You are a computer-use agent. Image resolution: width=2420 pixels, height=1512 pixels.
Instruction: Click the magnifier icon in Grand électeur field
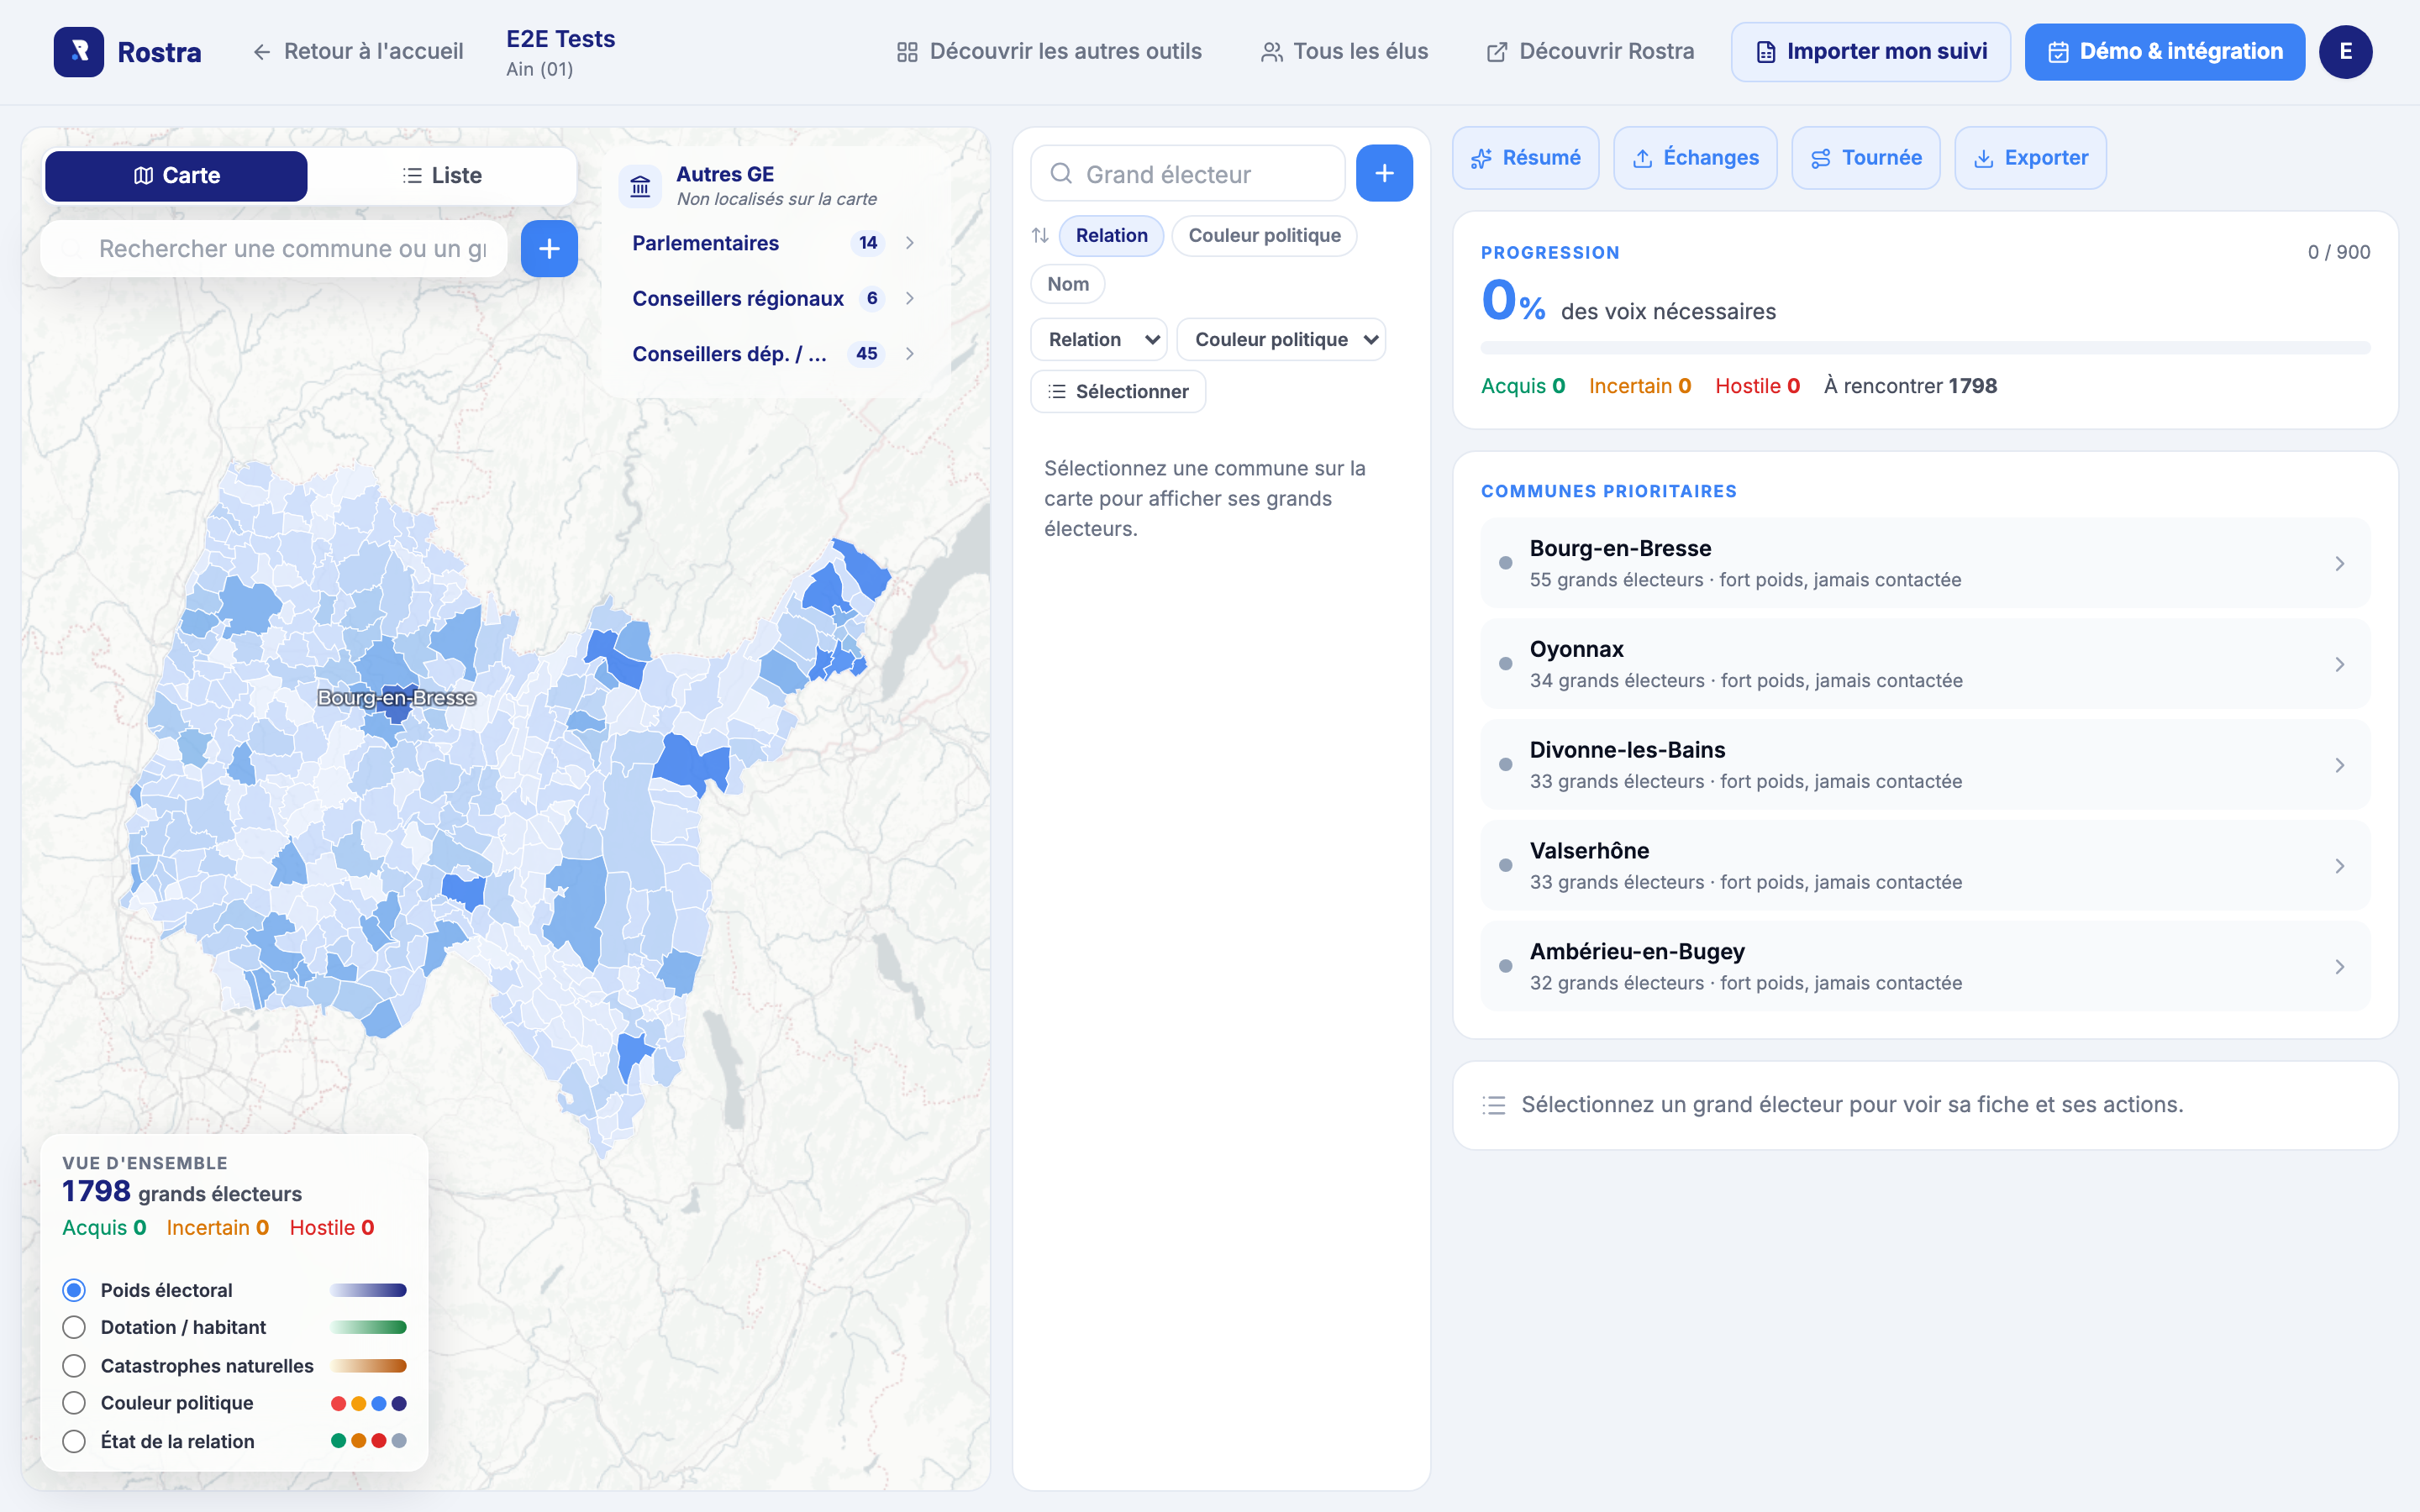(x=1061, y=174)
